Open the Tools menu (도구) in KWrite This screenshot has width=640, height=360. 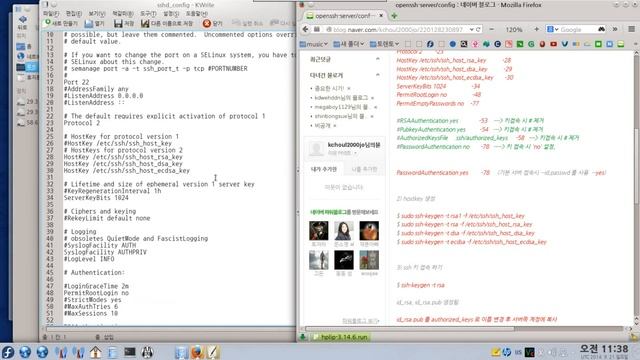click(x=148, y=13)
